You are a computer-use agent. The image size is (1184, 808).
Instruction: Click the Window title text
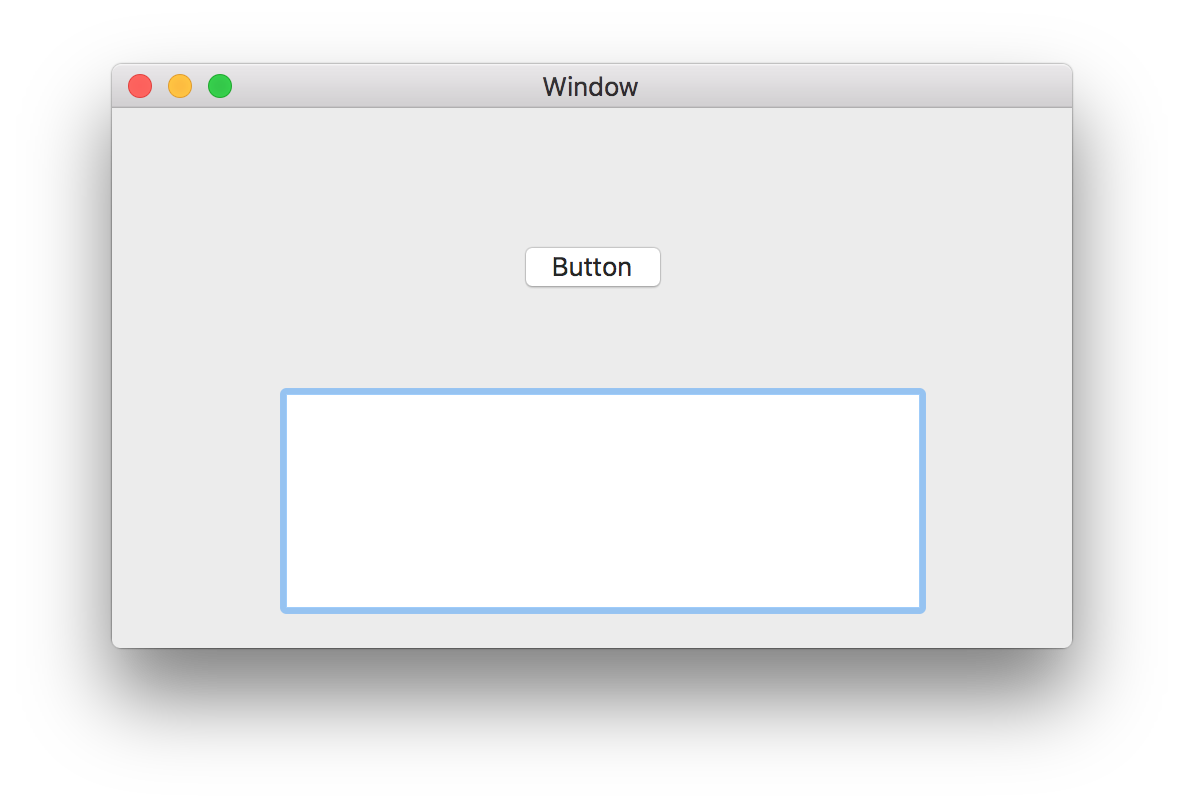tap(590, 87)
